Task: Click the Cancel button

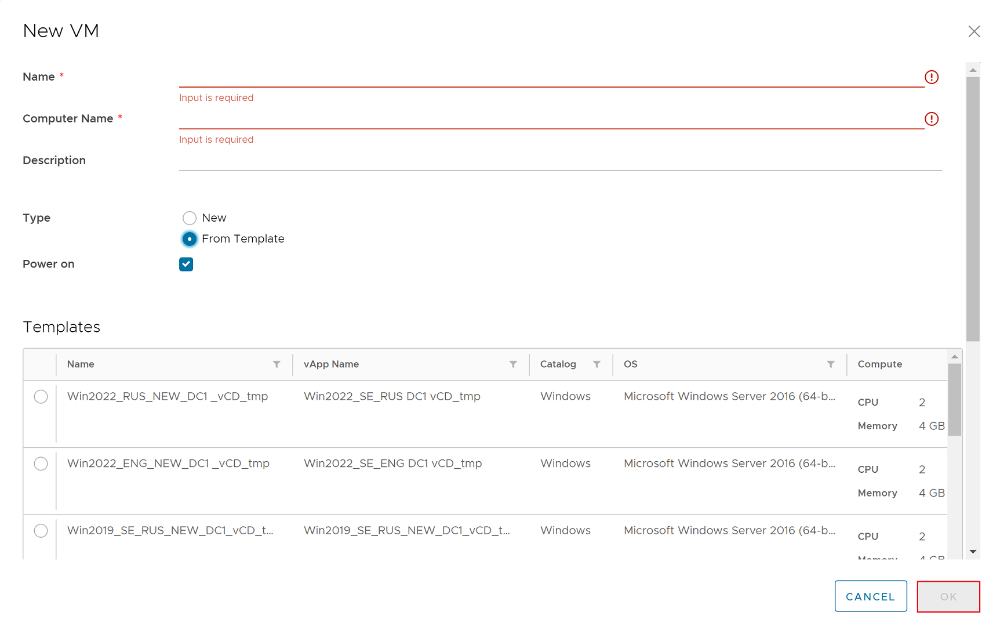Action: (871, 596)
